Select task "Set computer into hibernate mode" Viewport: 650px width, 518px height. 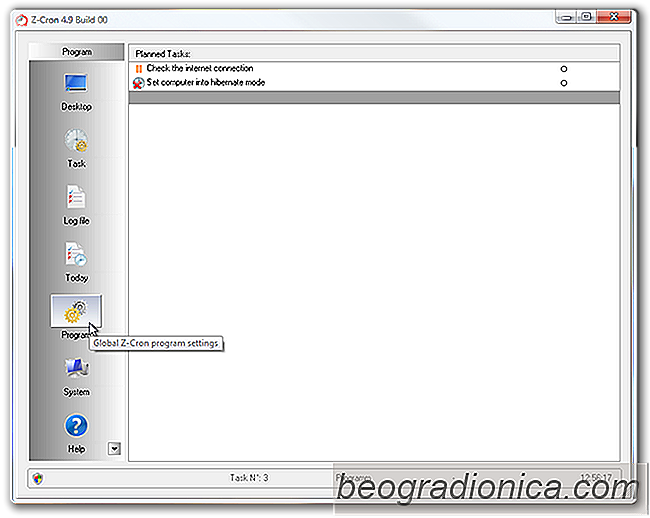tap(375, 83)
